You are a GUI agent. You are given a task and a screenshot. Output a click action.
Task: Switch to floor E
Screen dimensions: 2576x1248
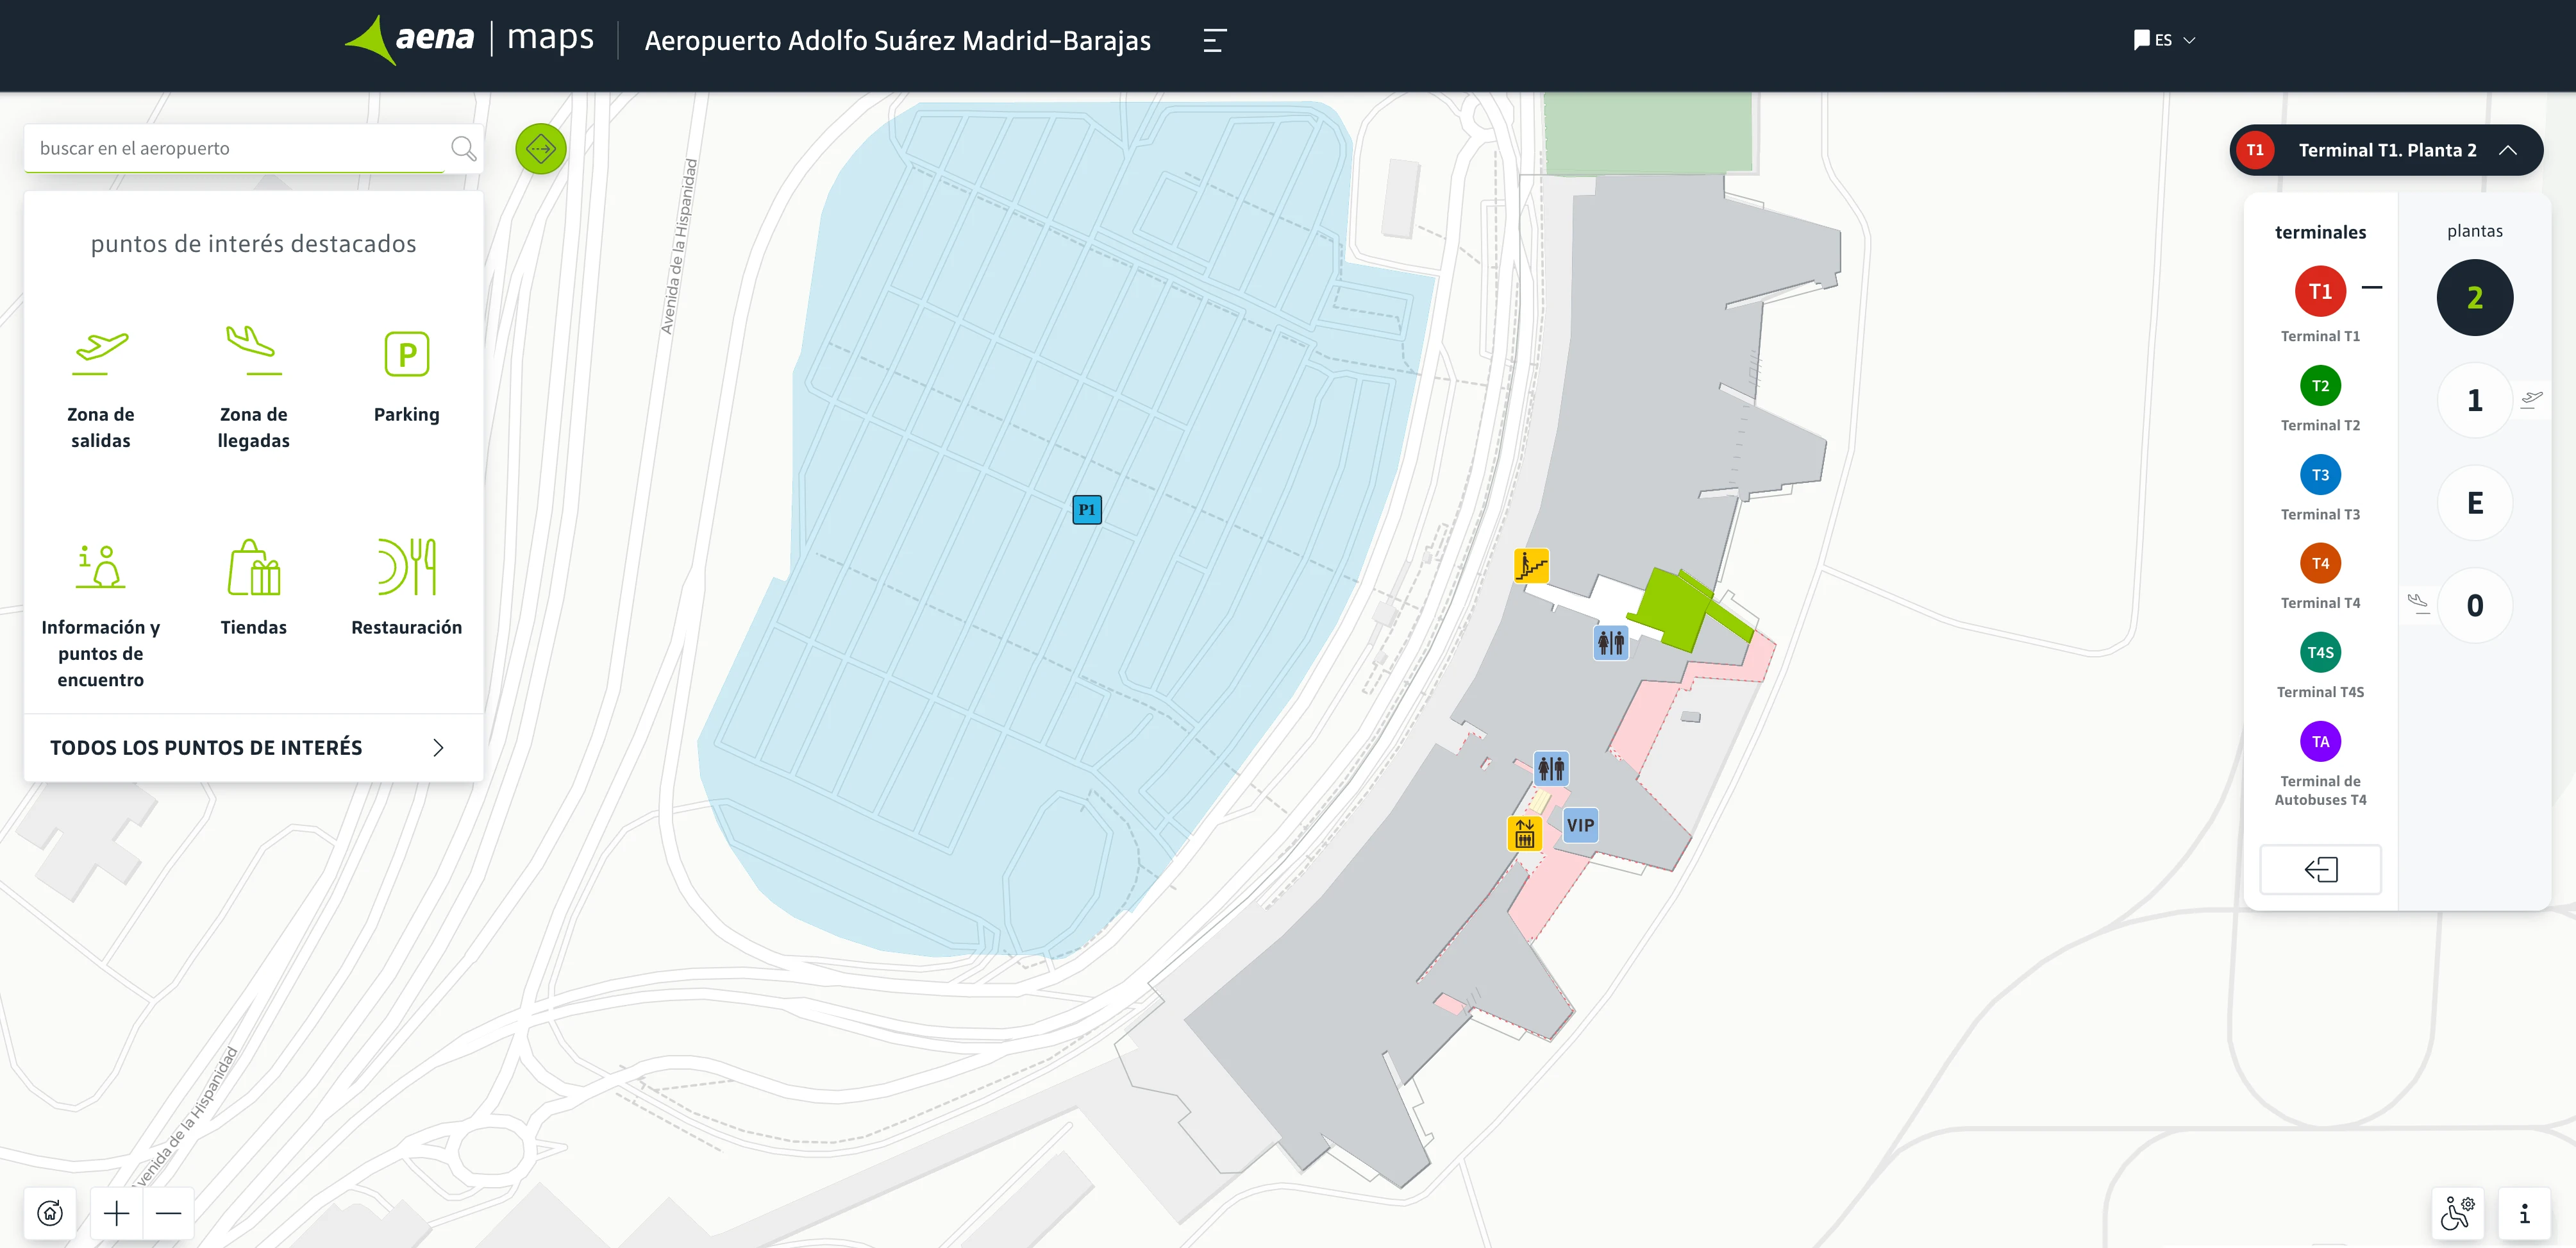click(x=2474, y=503)
